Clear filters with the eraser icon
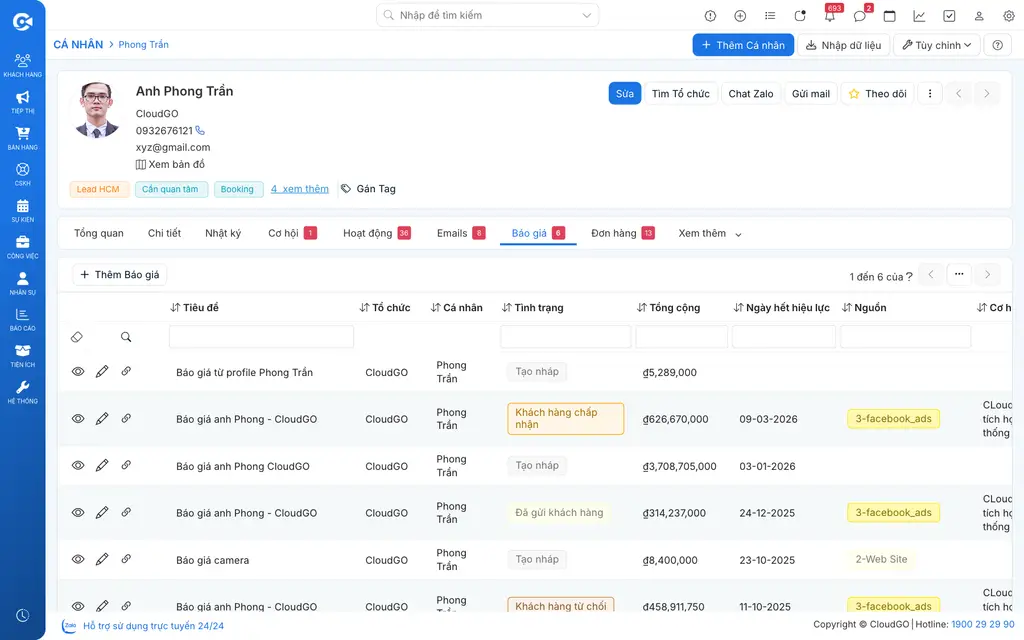 77,337
